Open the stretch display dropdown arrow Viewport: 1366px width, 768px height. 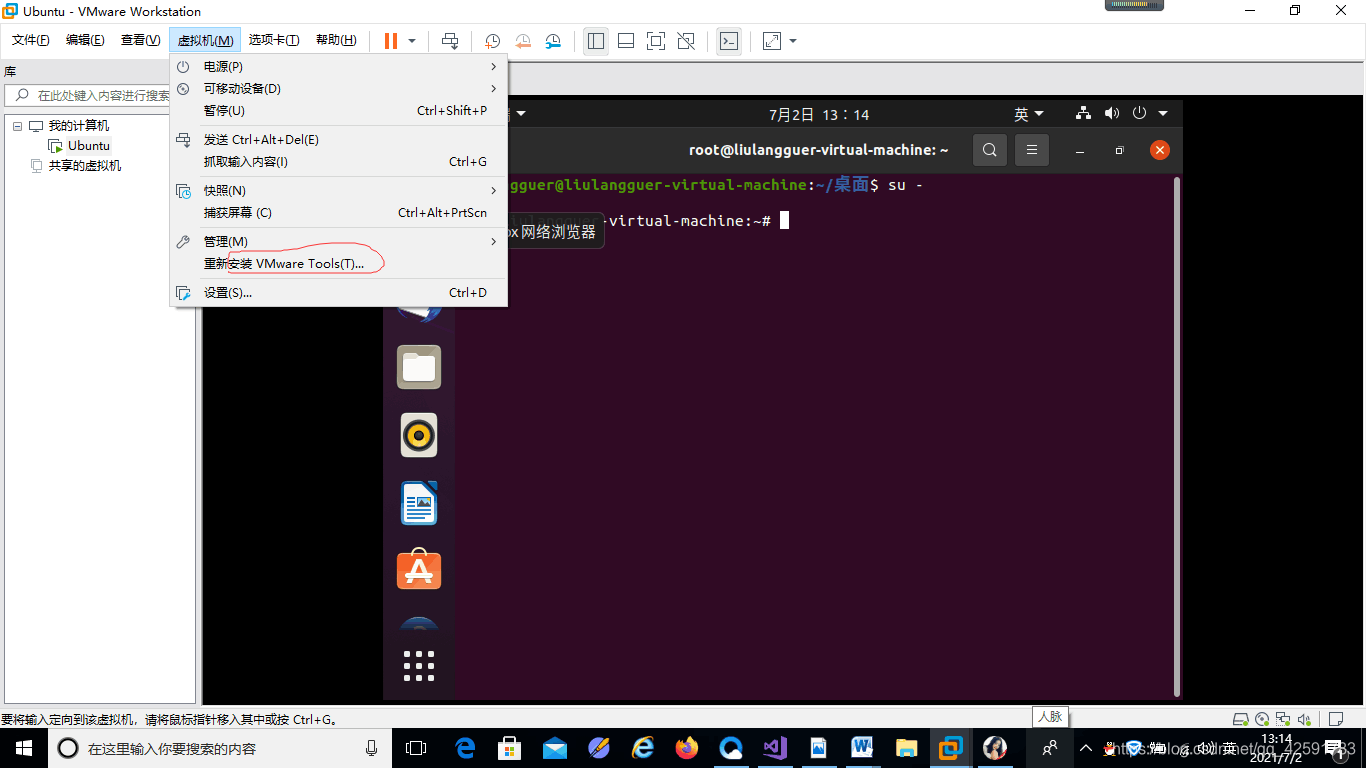coord(793,41)
